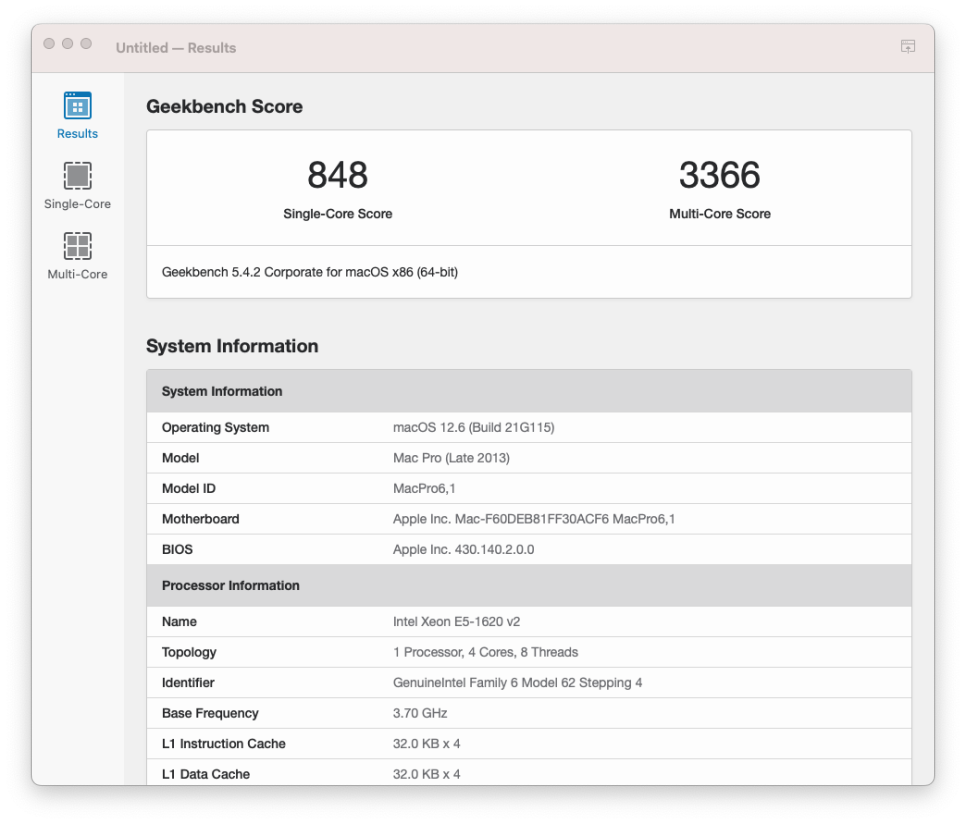
Task: Click the zoom window button
Action: pos(86,44)
